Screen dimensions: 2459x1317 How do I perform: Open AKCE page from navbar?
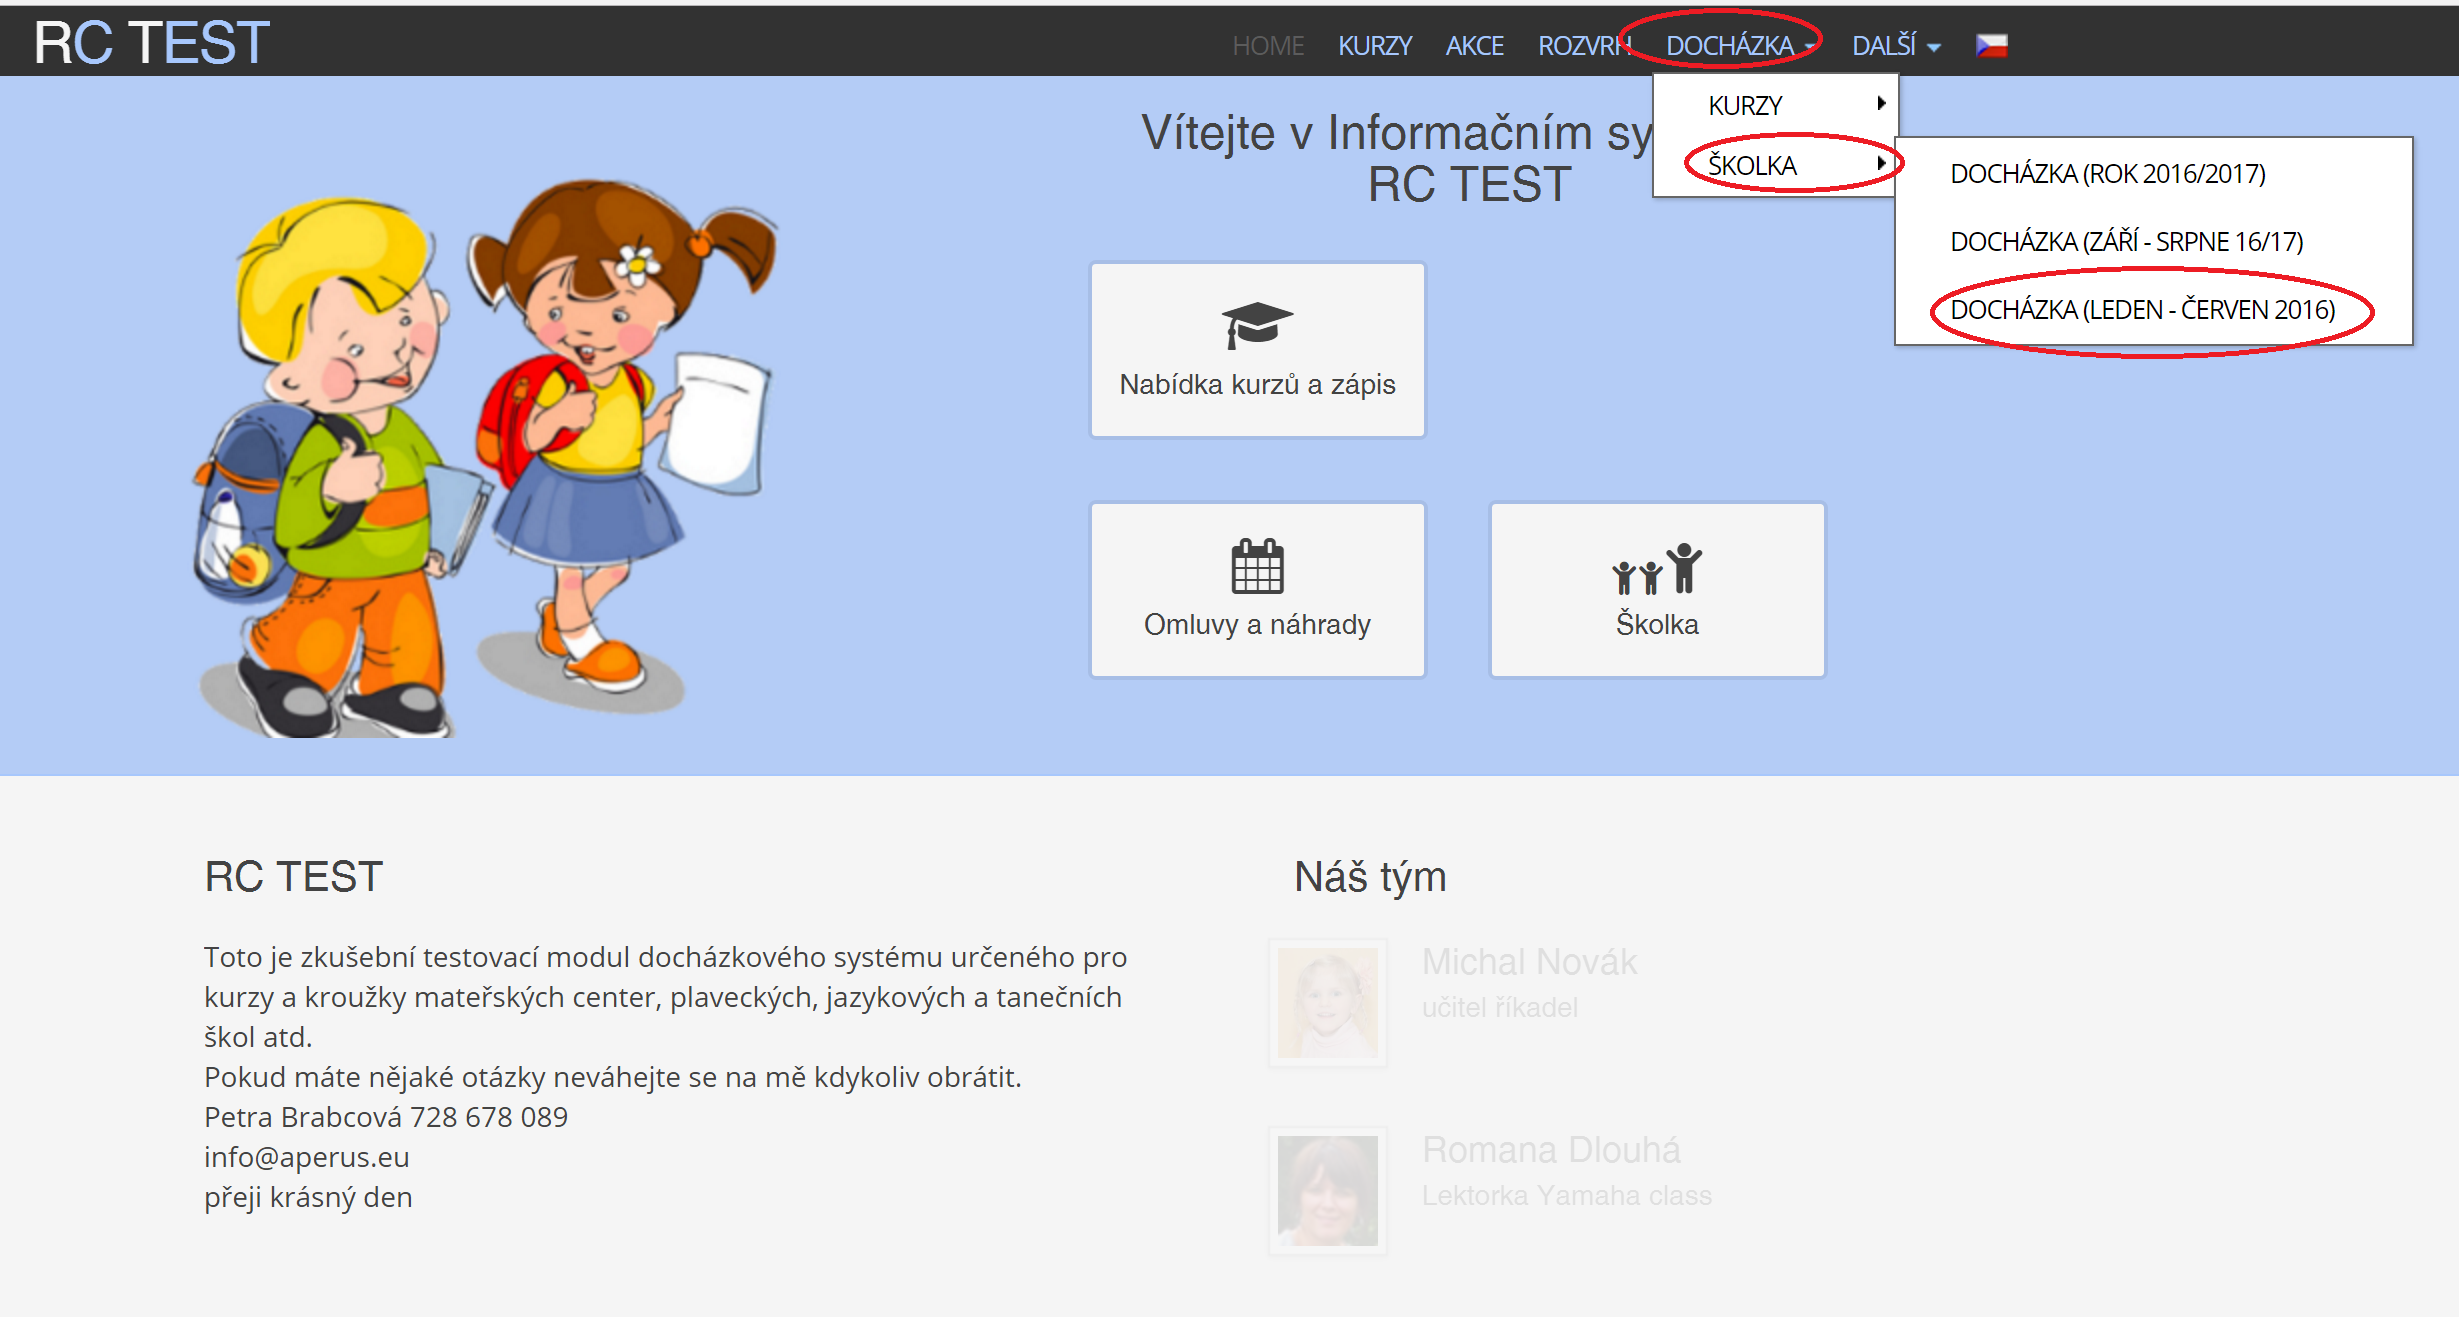1474,46
